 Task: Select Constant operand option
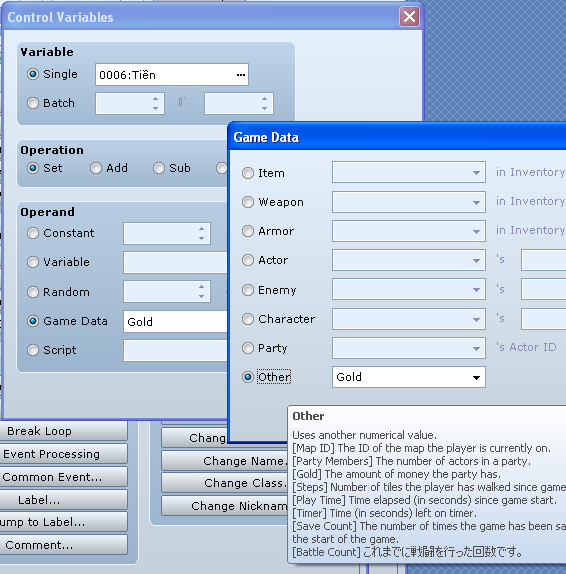[x=33, y=233]
